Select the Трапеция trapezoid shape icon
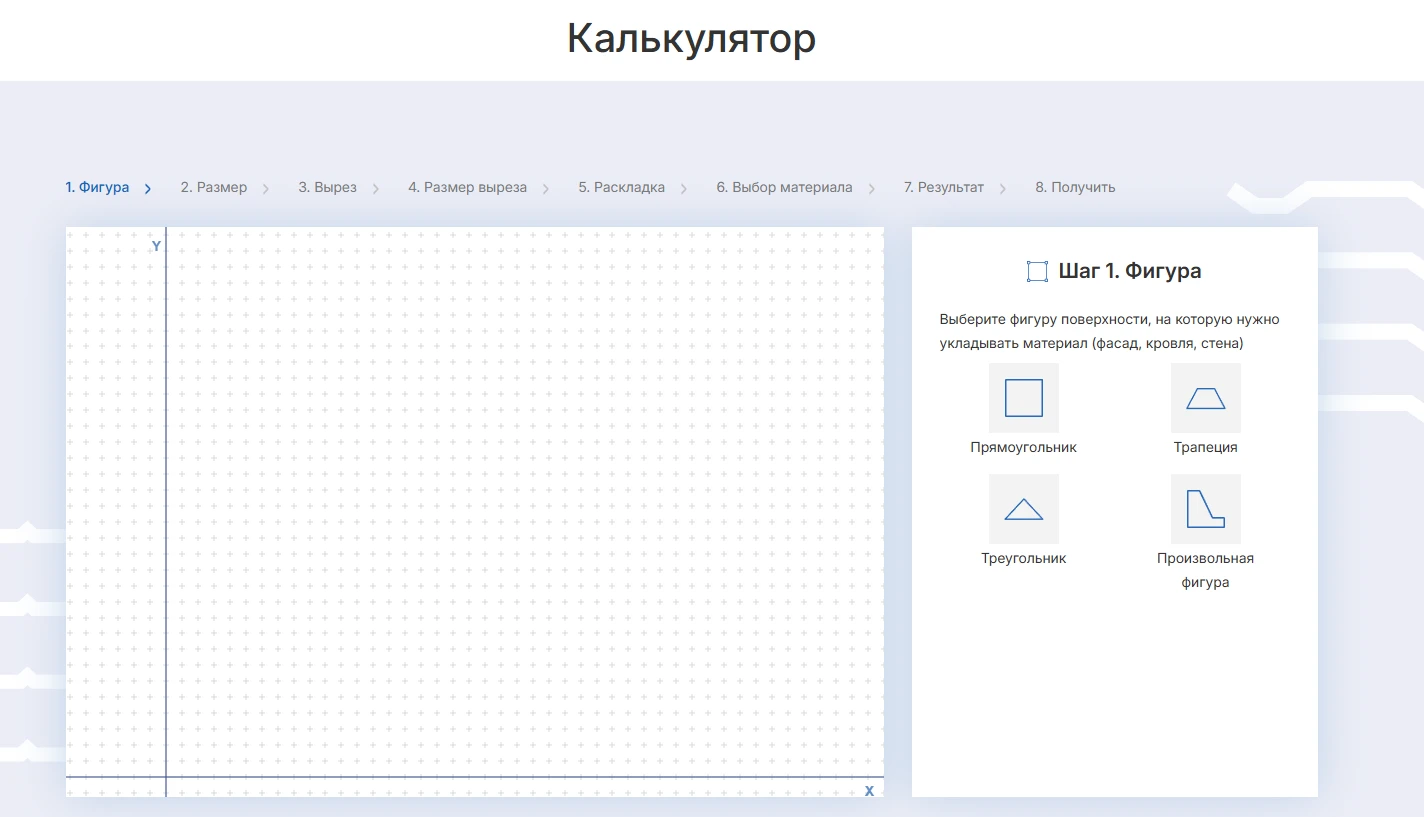1424x817 pixels. (x=1205, y=398)
